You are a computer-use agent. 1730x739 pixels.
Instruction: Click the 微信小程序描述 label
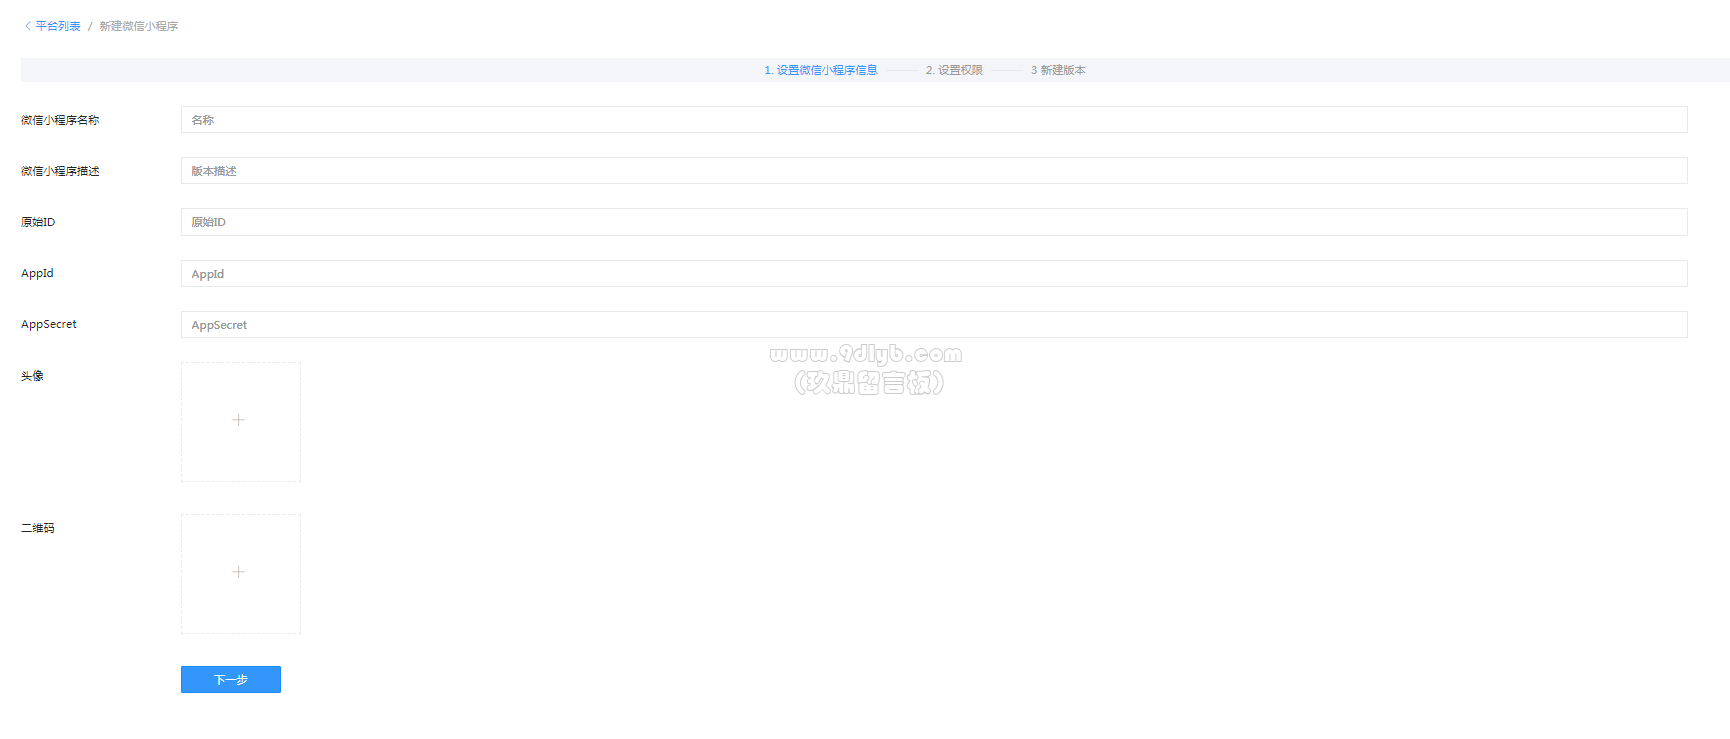click(x=60, y=171)
